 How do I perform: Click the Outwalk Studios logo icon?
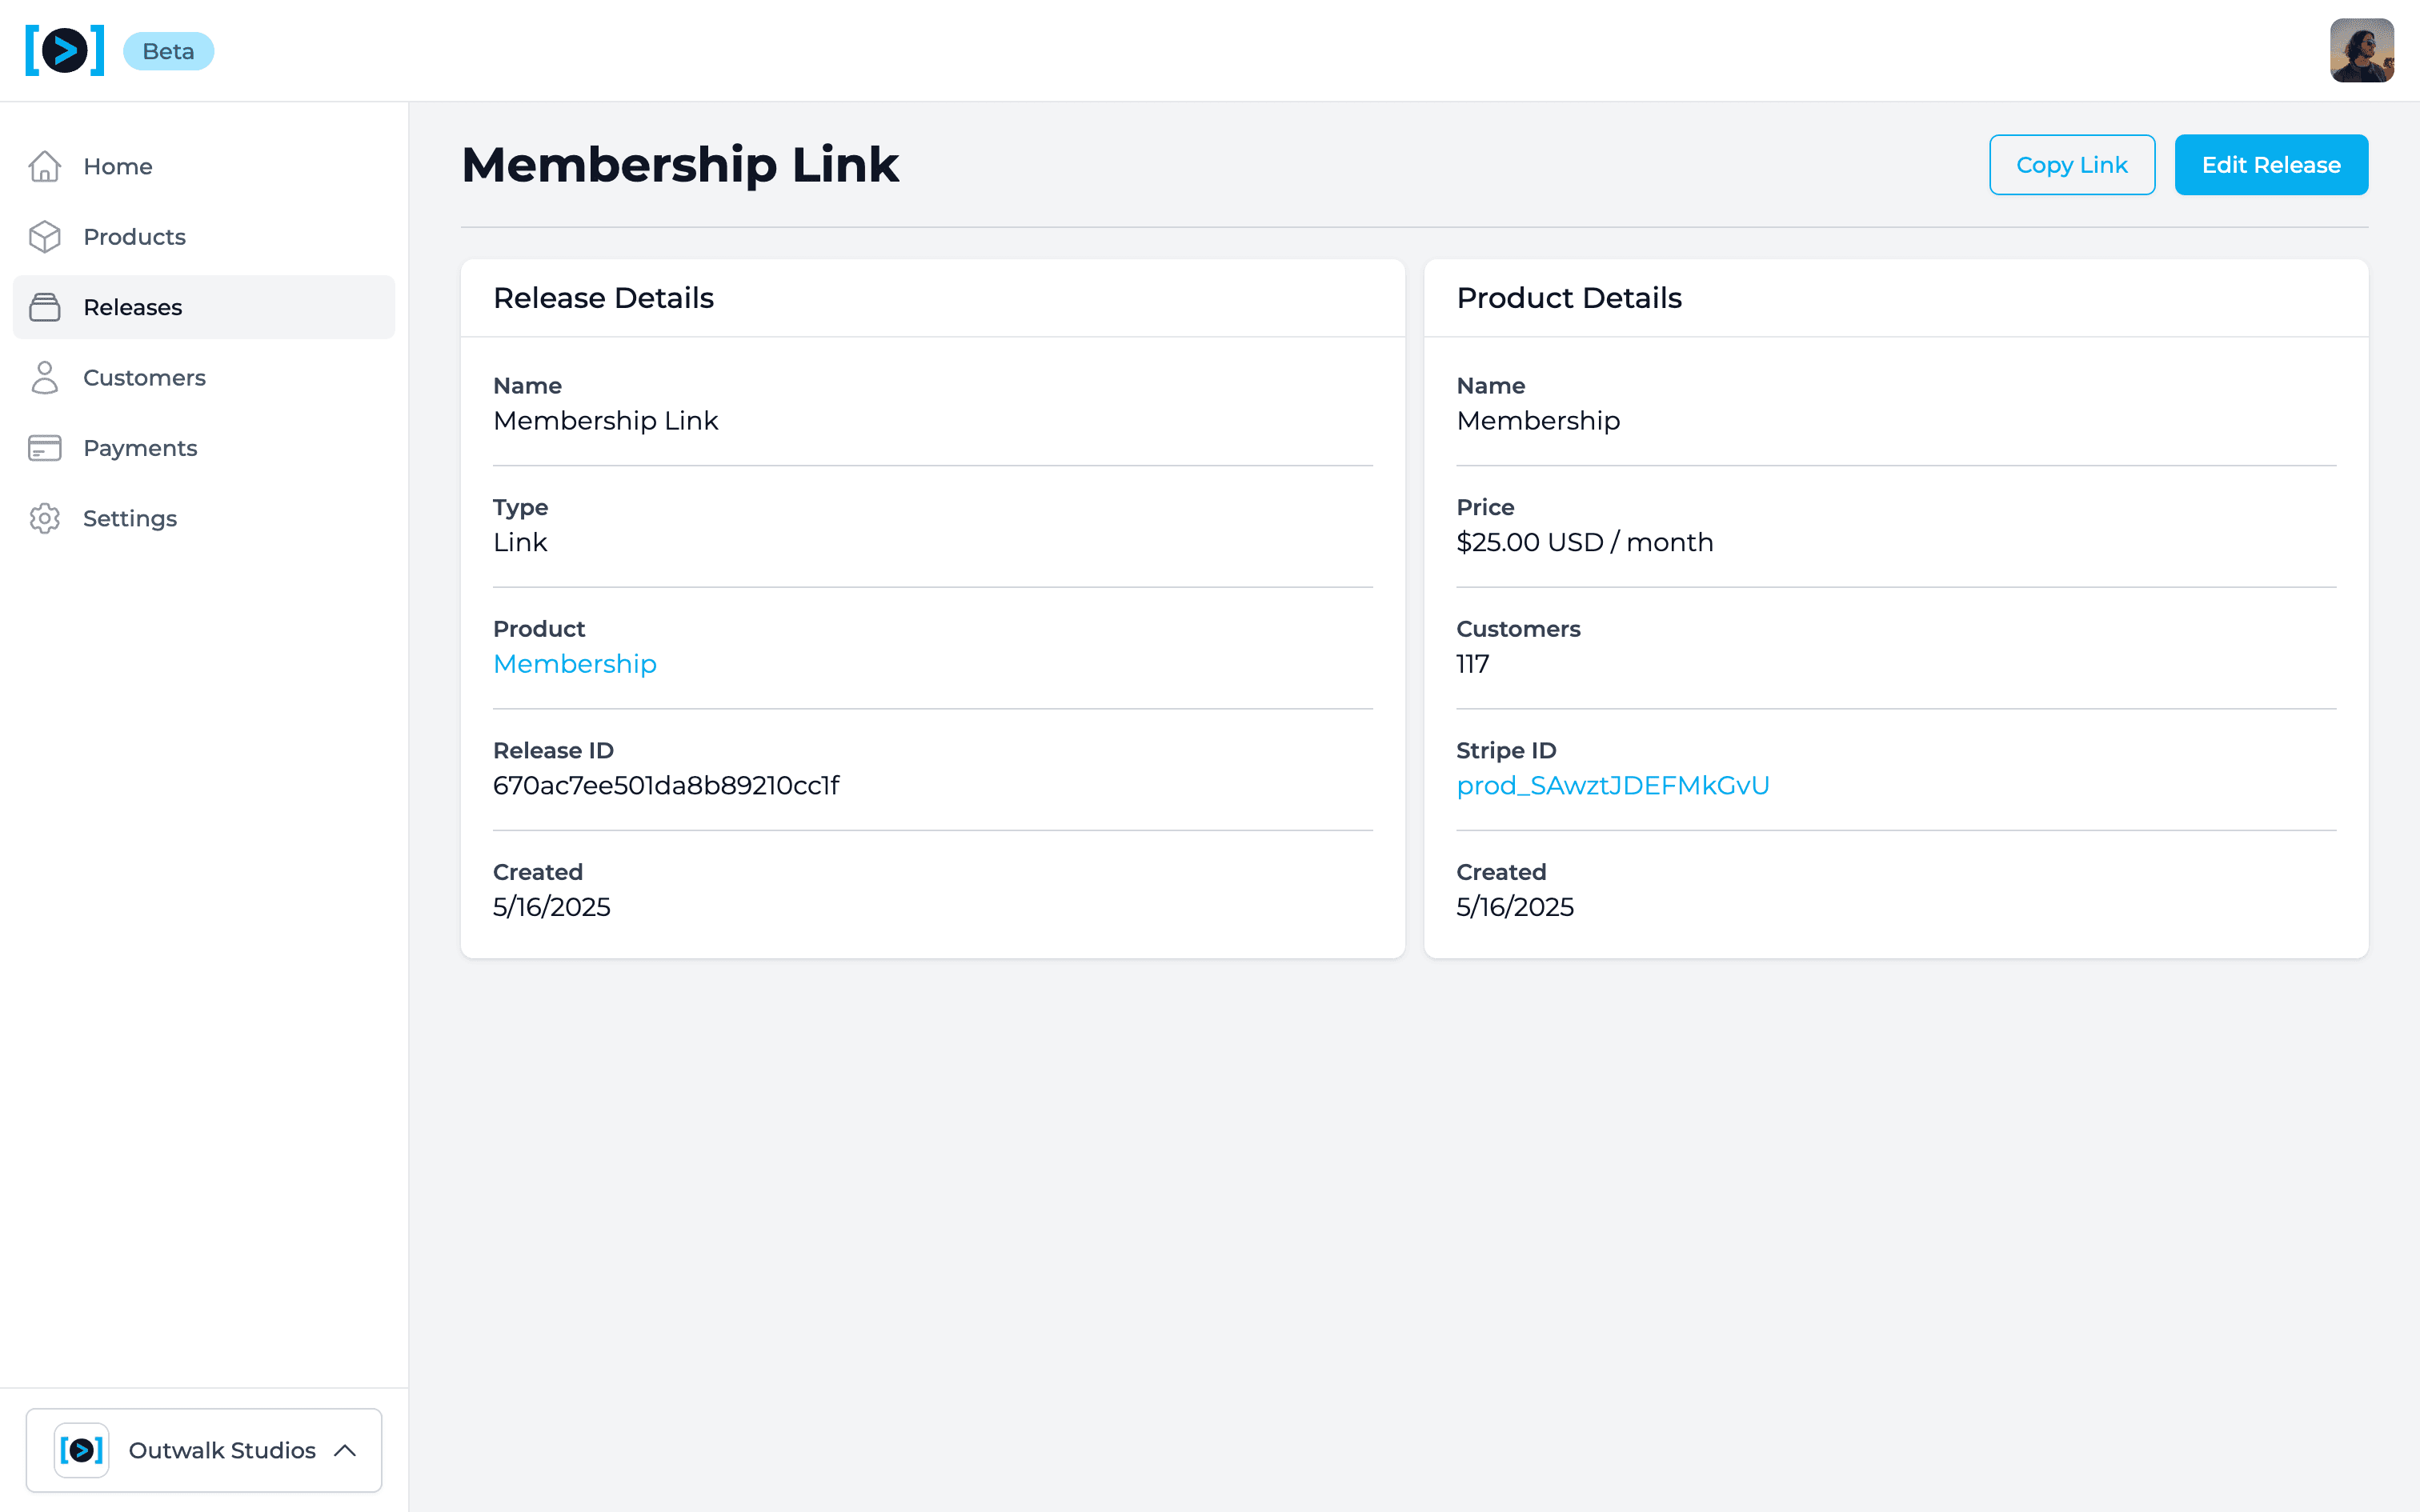coord(82,1450)
